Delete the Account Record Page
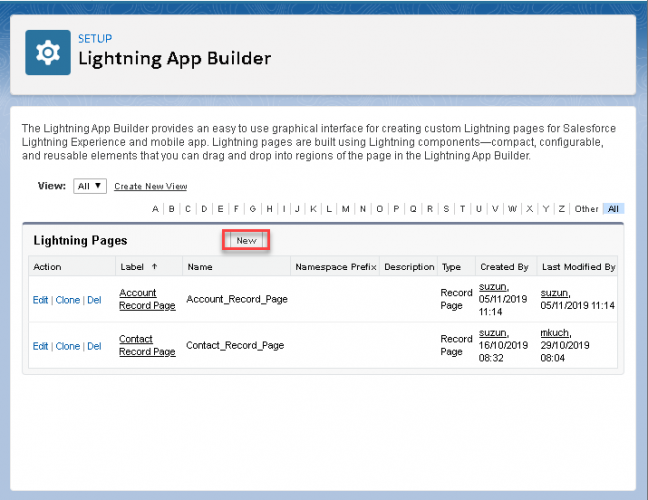The height and width of the screenshot is (500, 648). point(94,300)
